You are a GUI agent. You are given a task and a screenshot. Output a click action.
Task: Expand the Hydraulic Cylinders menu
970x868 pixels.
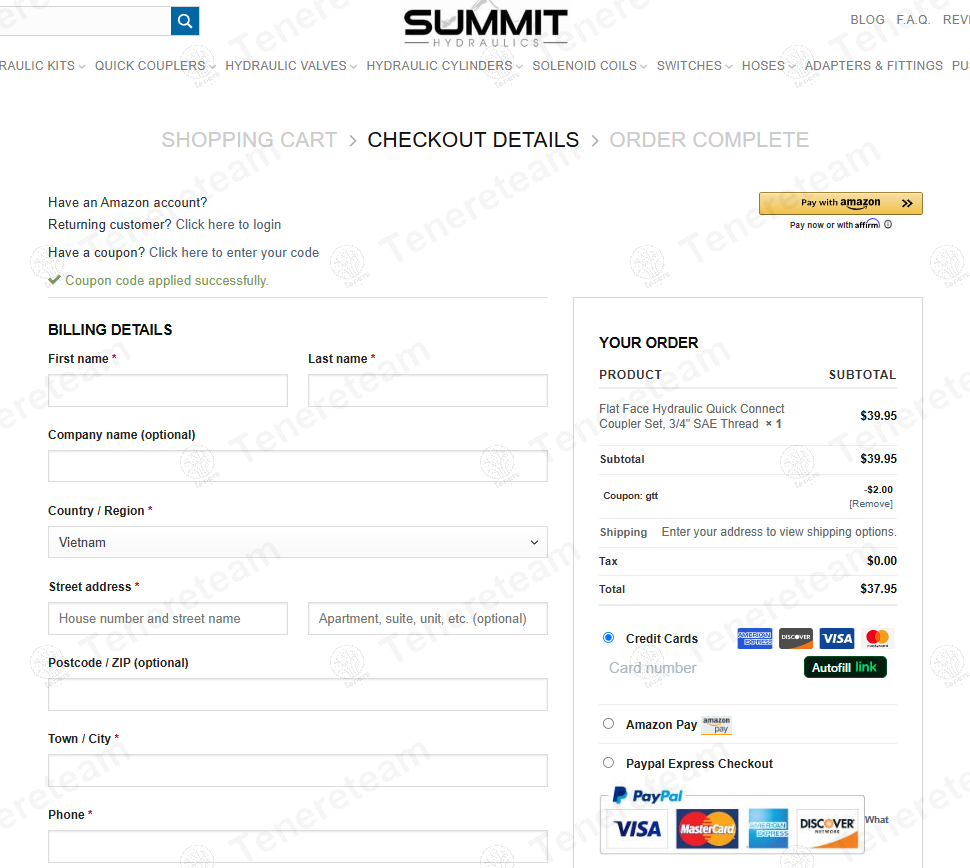click(444, 66)
